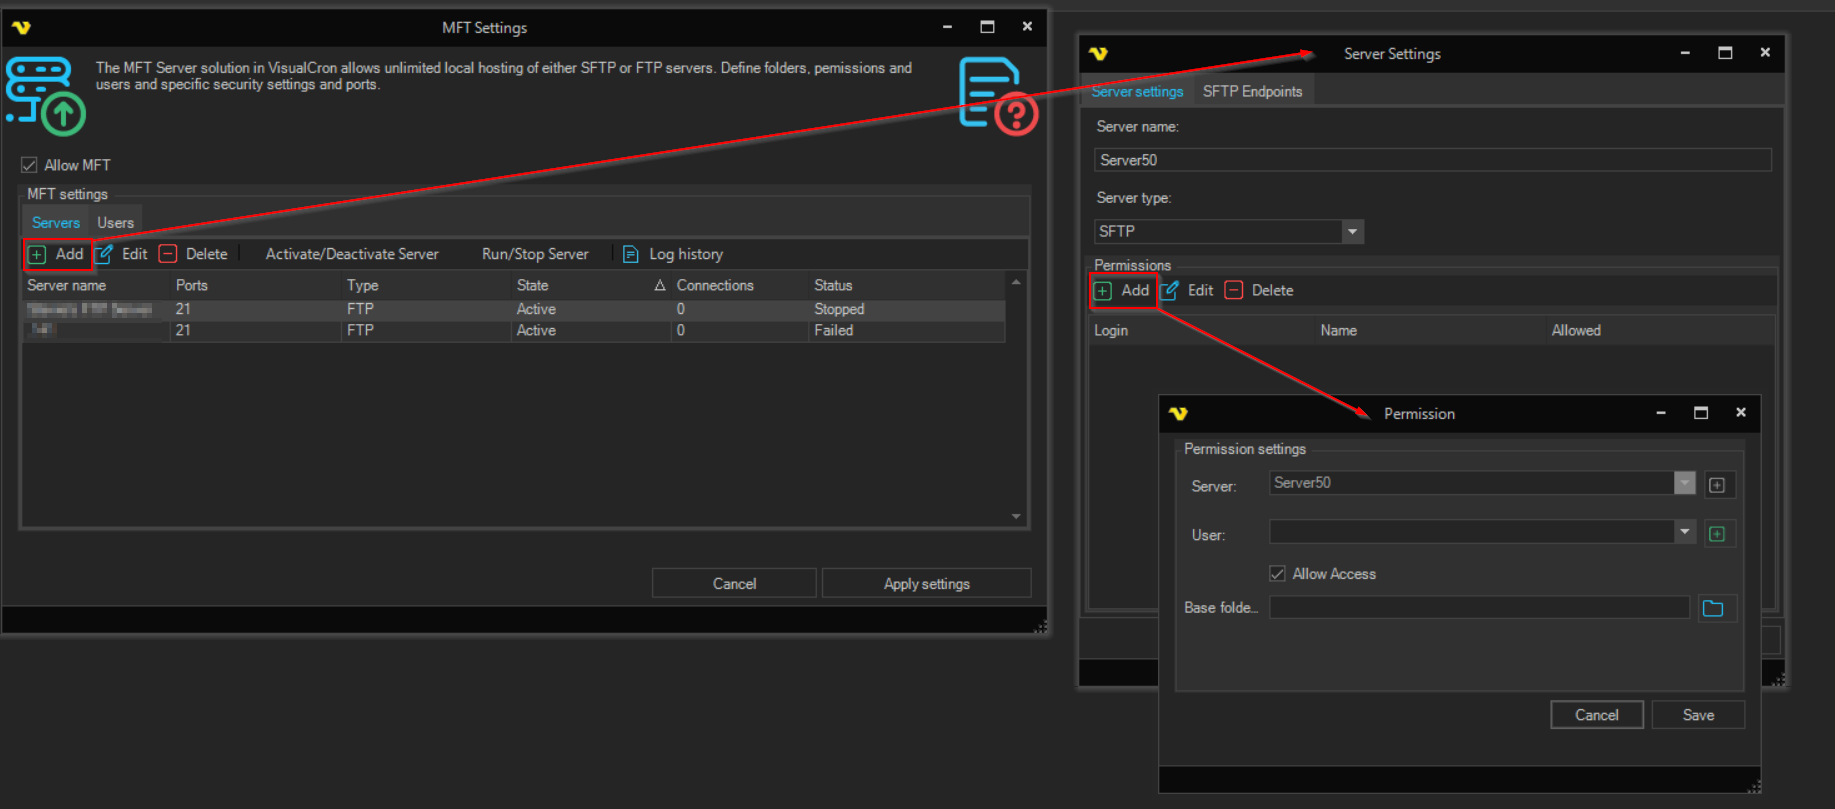Image resolution: width=1835 pixels, height=809 pixels.
Task: Click Add under Permissions in Server Settings
Action: (1123, 291)
